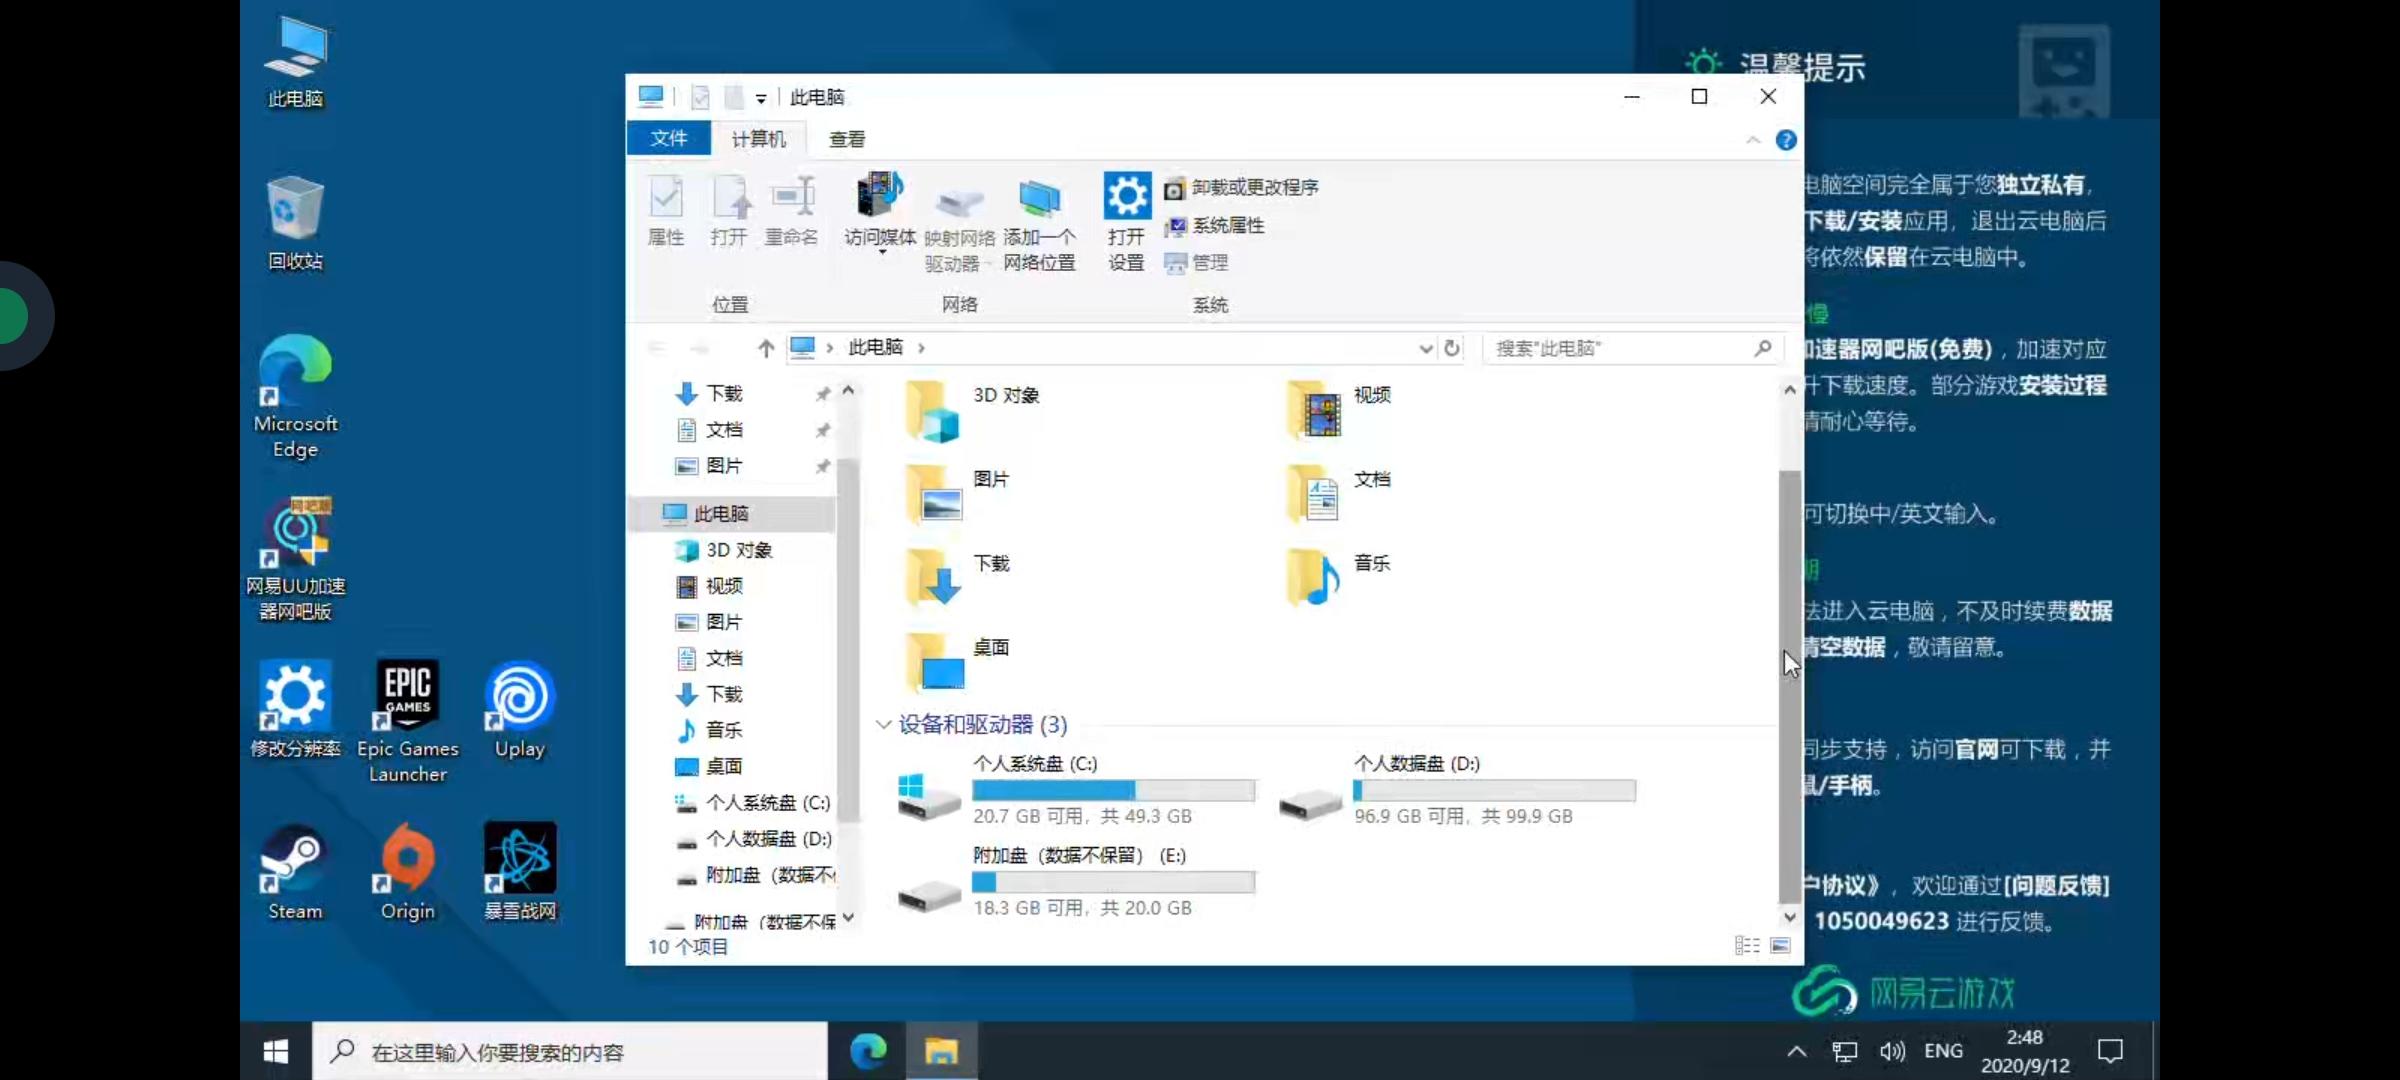The image size is (2400, 1080).
Task: Open Edge from the taskbar
Action: 868,1051
